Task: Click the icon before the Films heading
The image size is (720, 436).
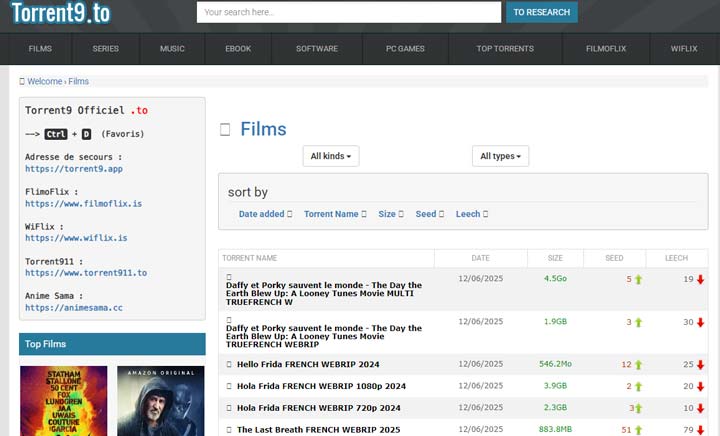Action: [x=225, y=129]
